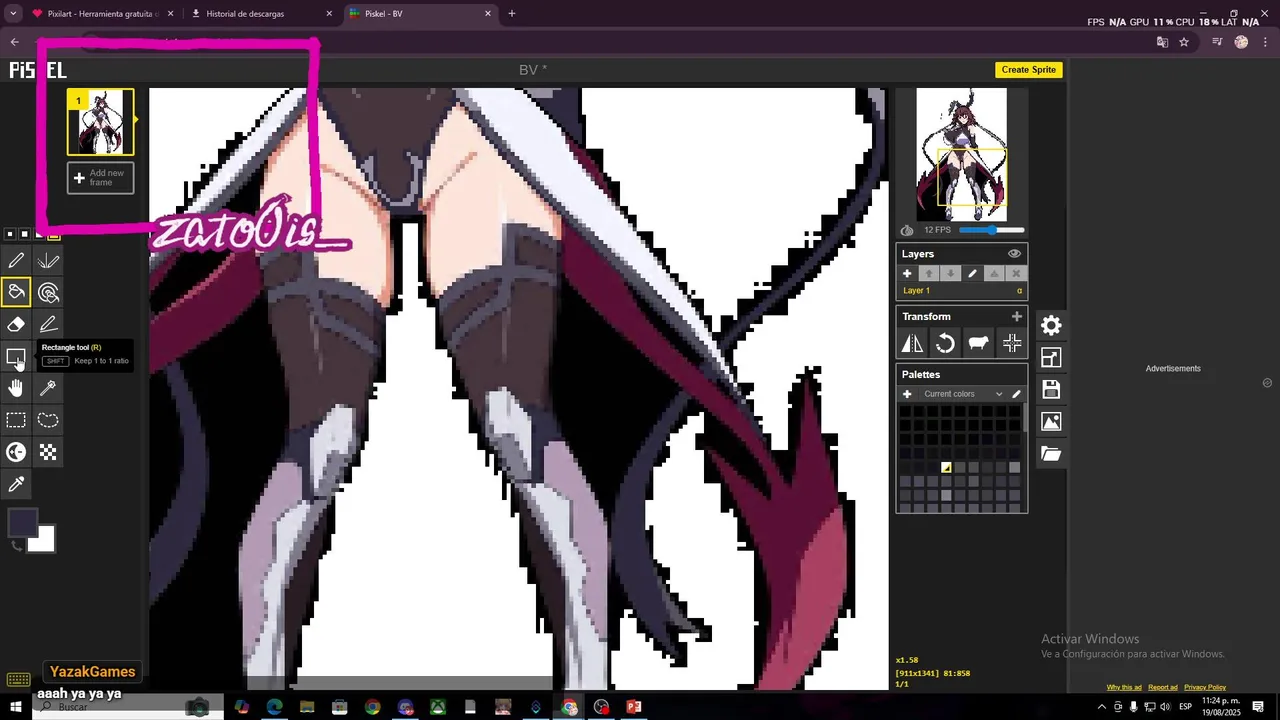
Task: Select second pen size square
Action: (x=25, y=235)
